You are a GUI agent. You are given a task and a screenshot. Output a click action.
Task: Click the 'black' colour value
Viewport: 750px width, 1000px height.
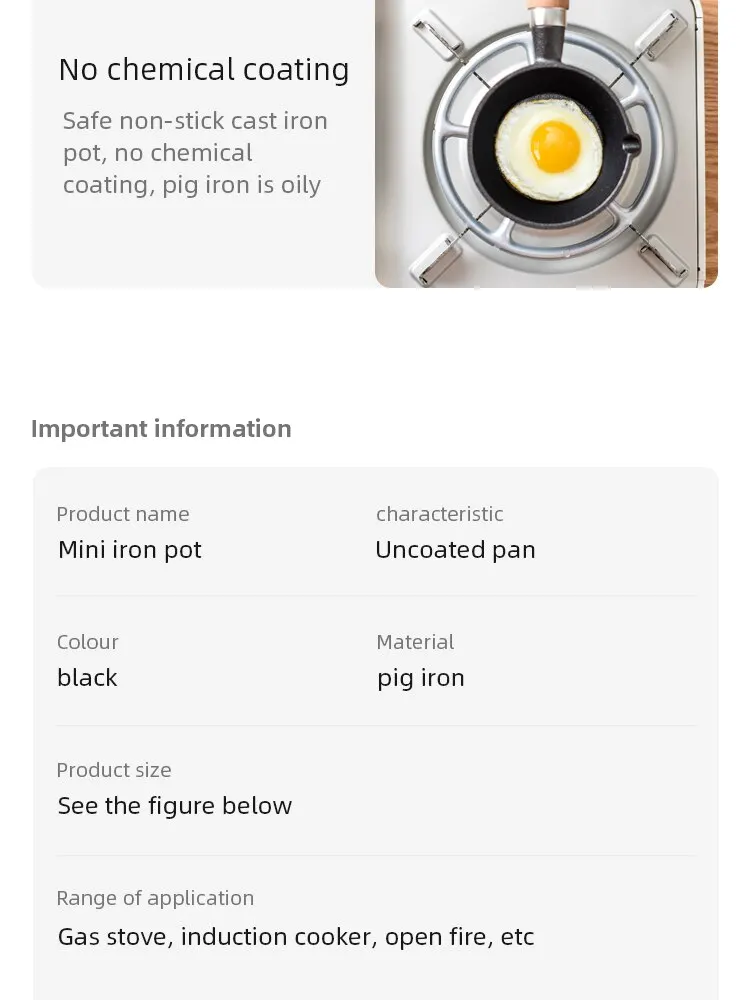pyautogui.click(x=87, y=677)
